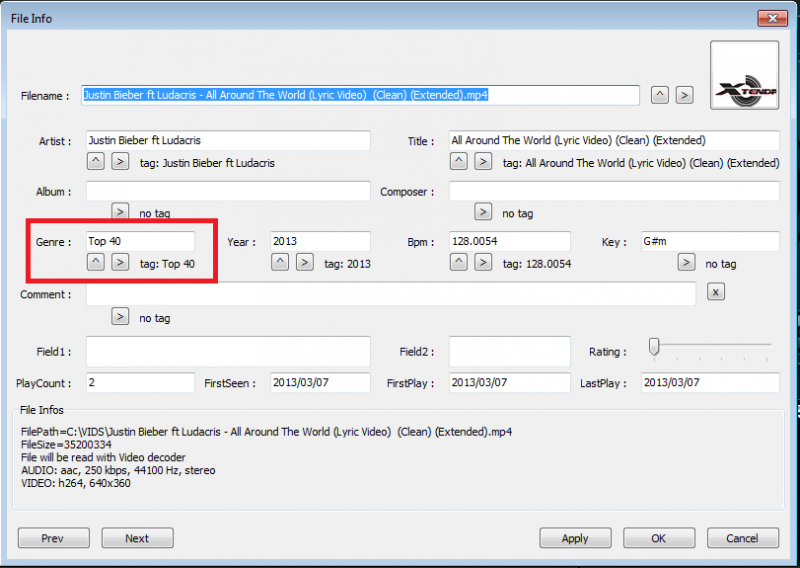Click the up-arrow button under Title field
Viewport: 800px width, 568px height.
point(459,161)
